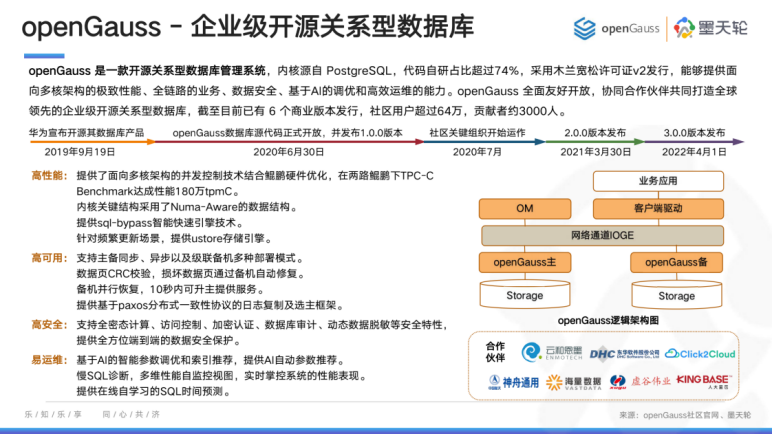
Task: Click the 高安全 section heading
Action: [x=49, y=325]
